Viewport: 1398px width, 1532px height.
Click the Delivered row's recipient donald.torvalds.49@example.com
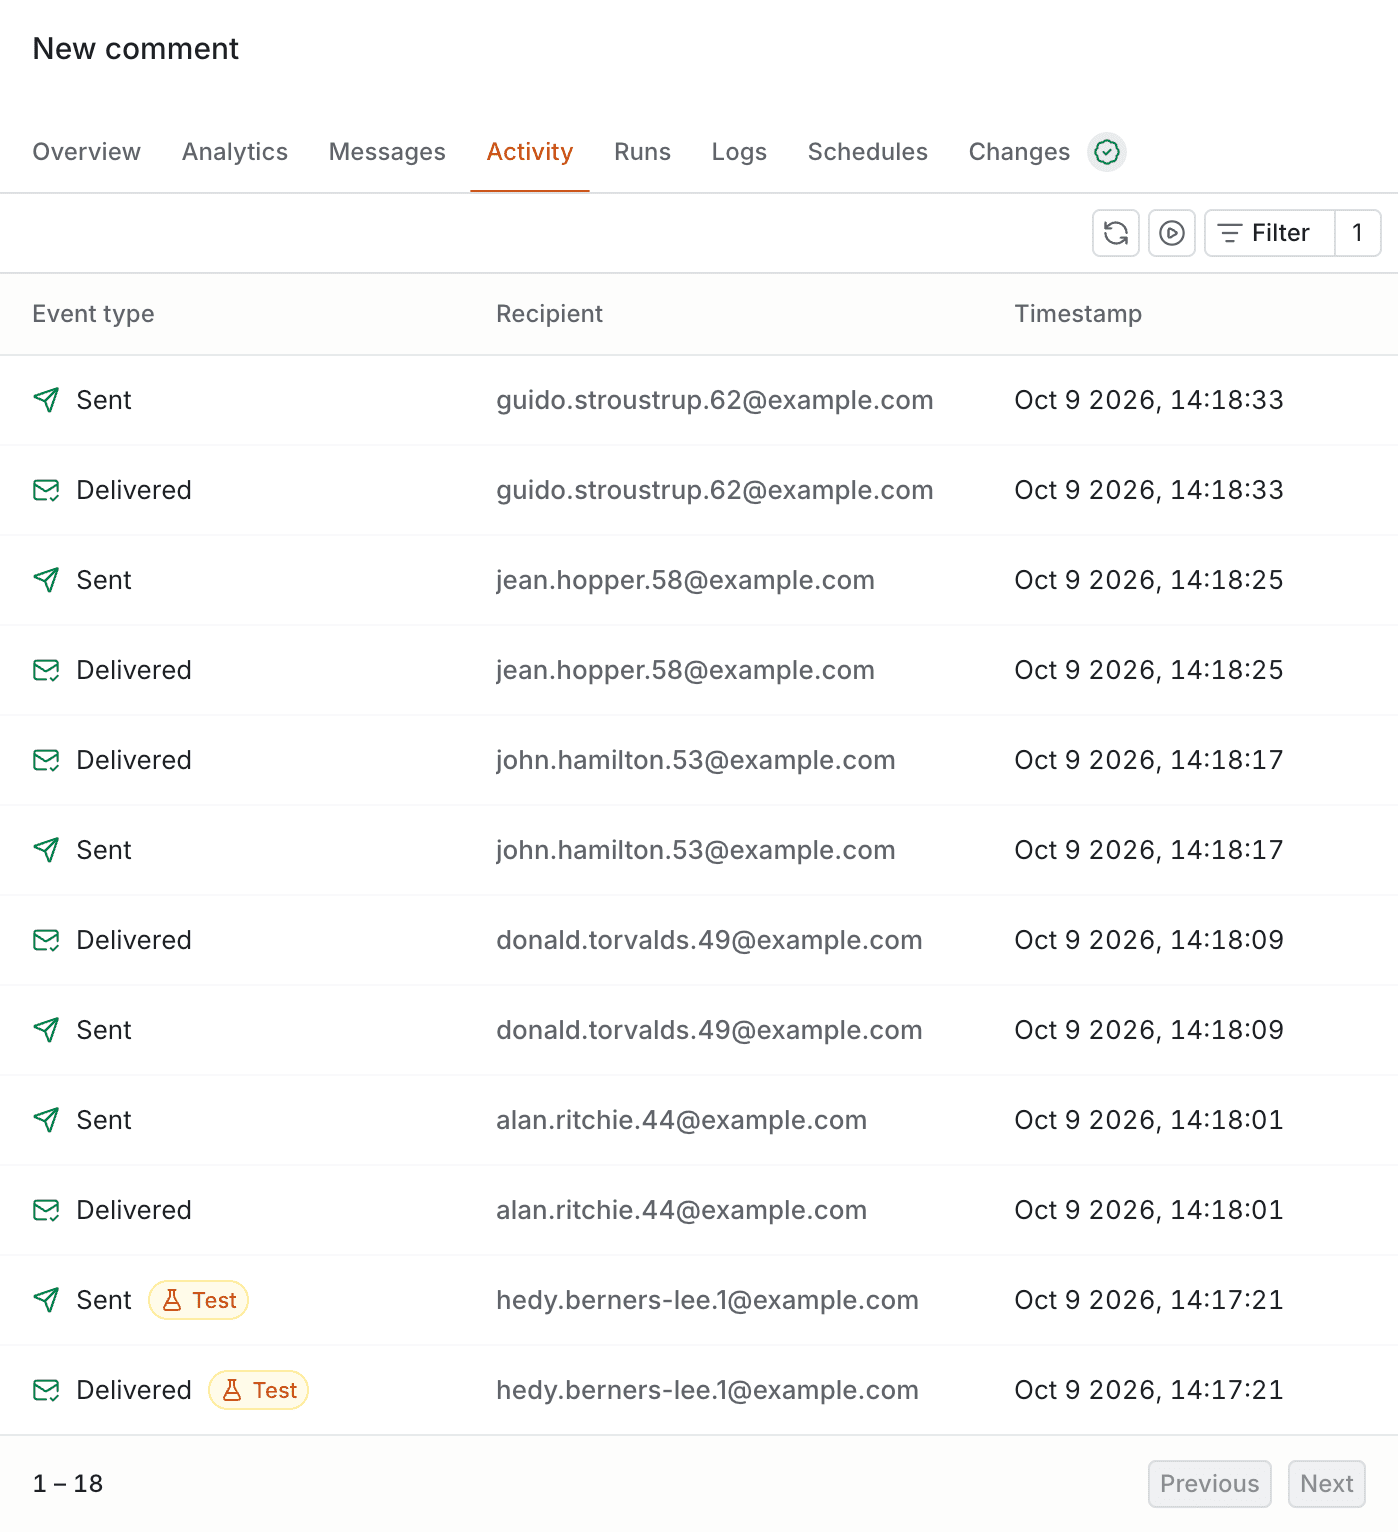pyautogui.click(x=710, y=940)
